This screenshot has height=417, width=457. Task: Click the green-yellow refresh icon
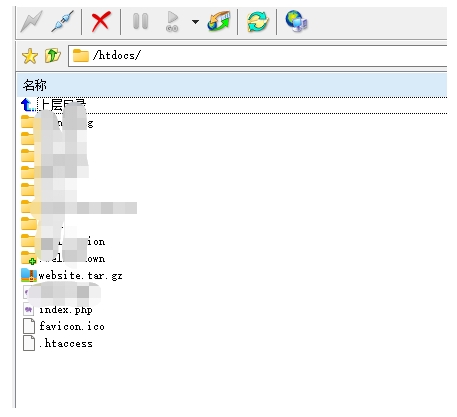click(x=257, y=22)
